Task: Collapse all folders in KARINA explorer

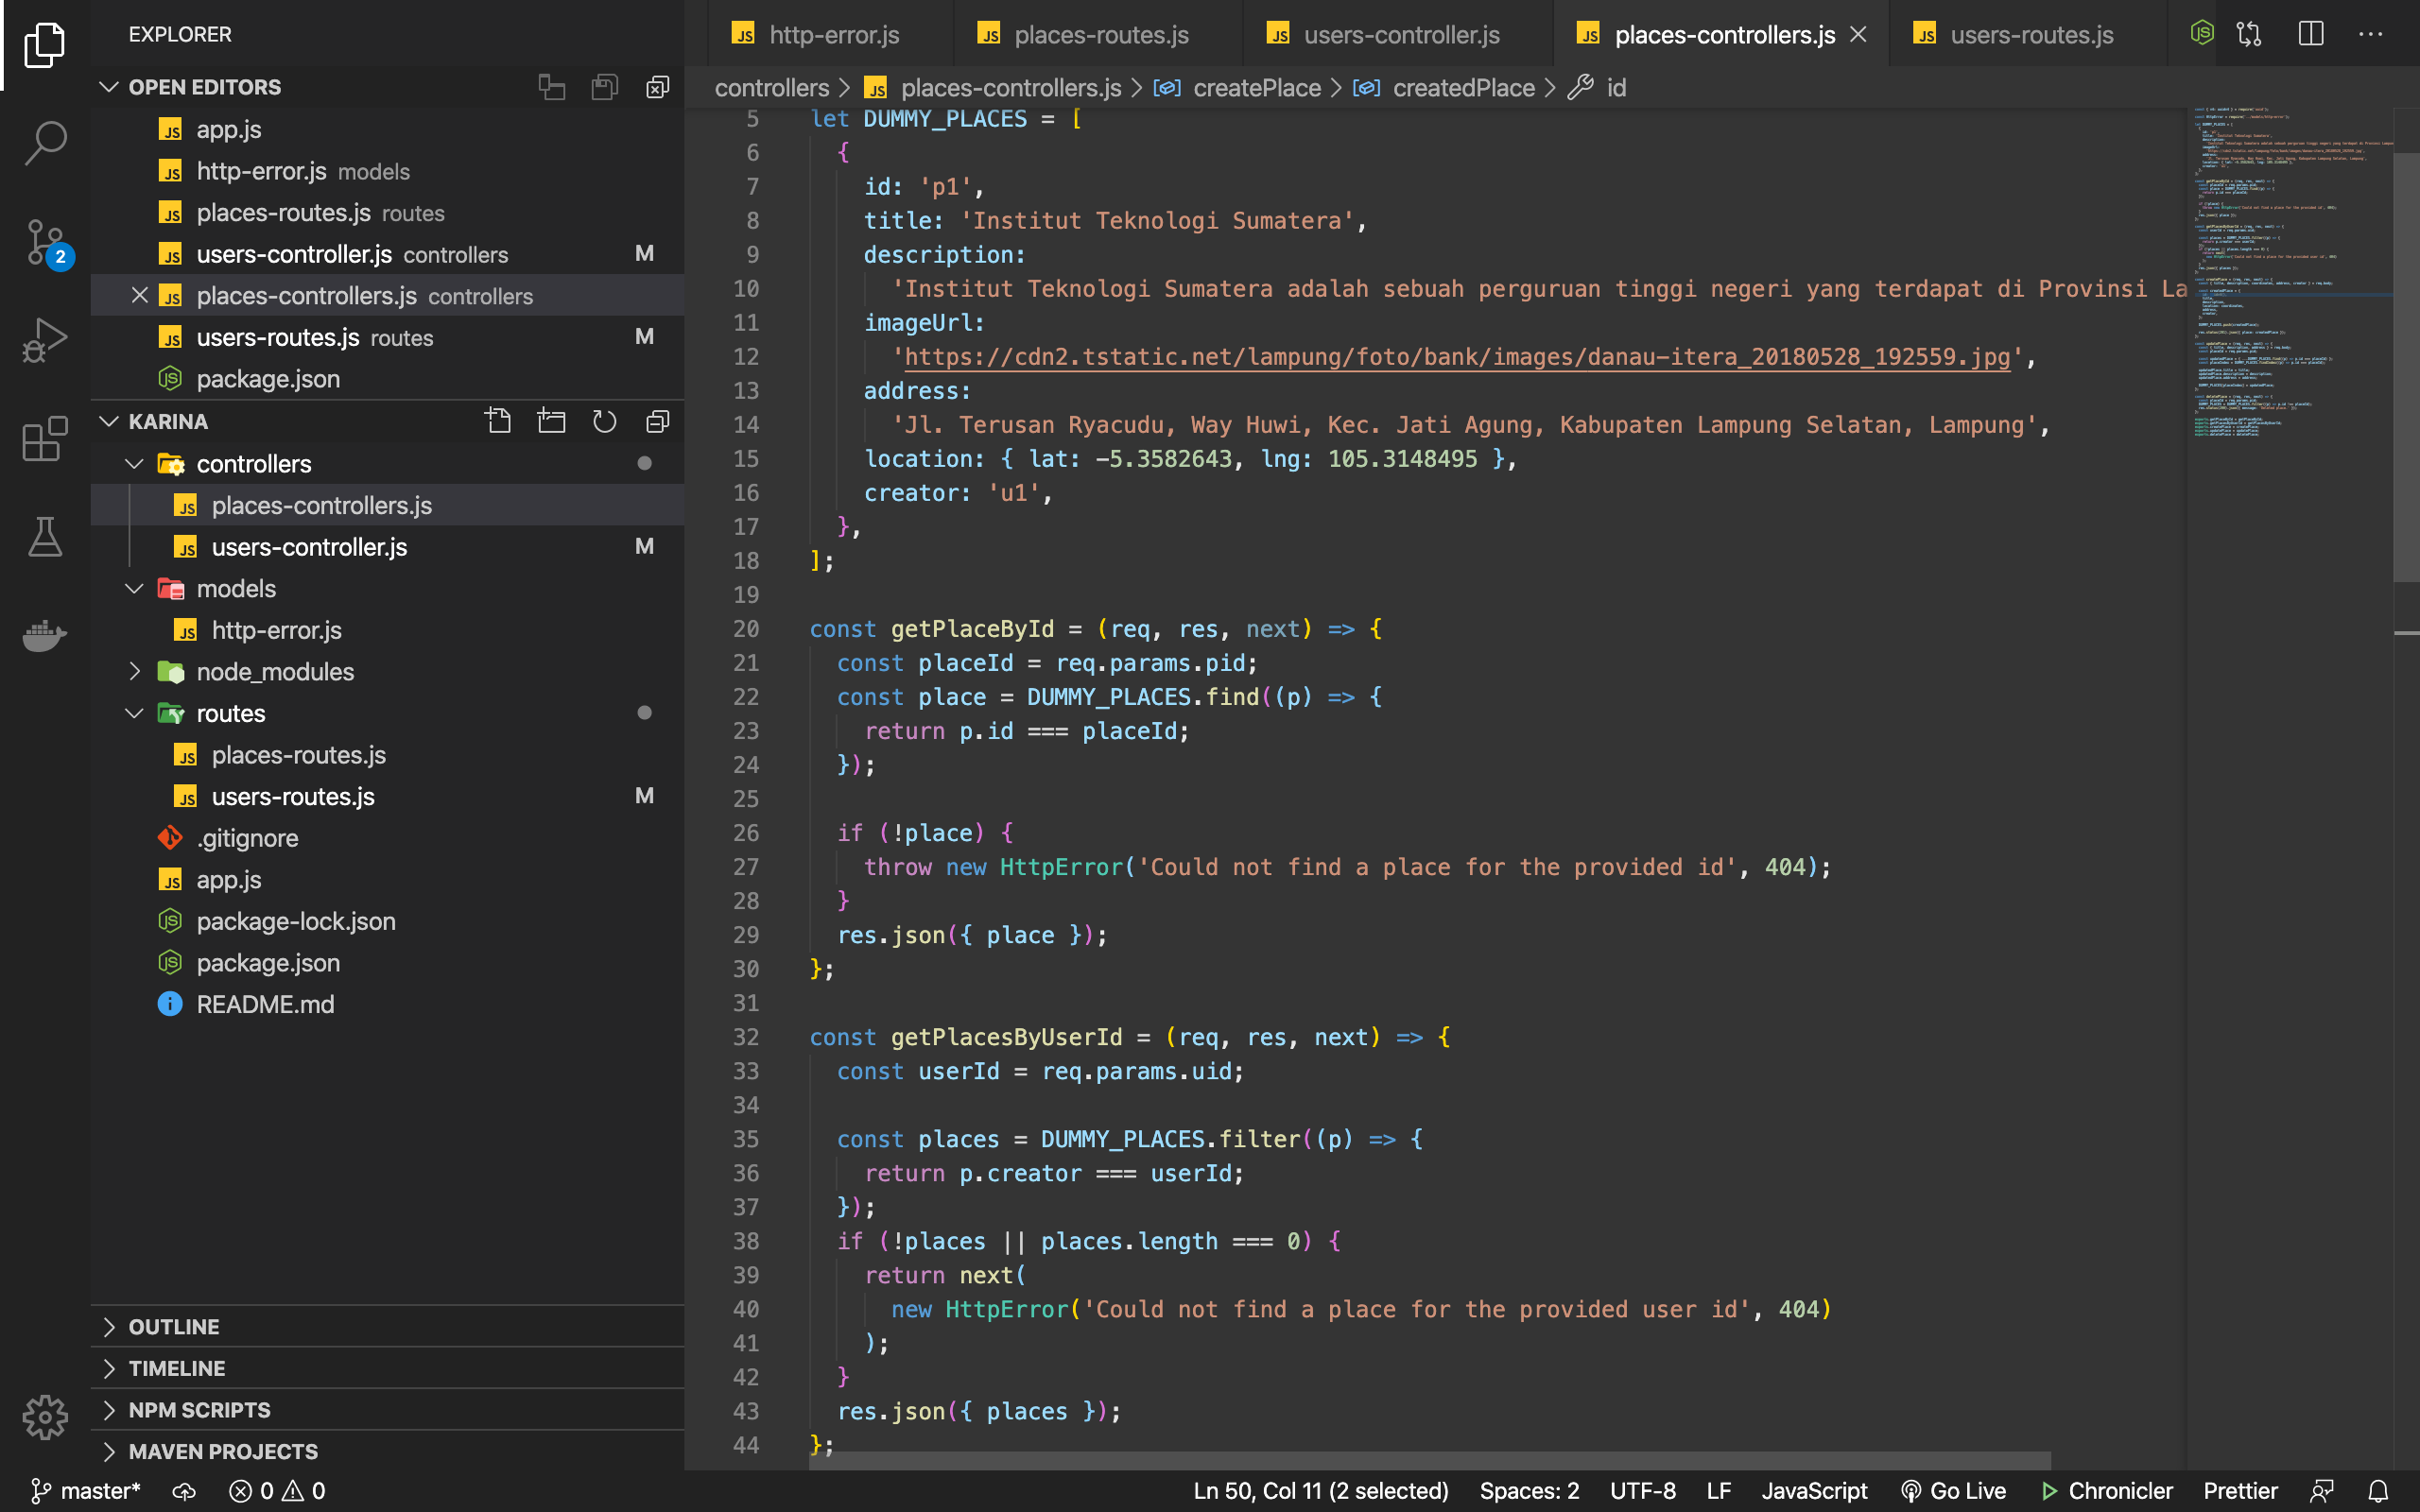Action: click(x=657, y=421)
